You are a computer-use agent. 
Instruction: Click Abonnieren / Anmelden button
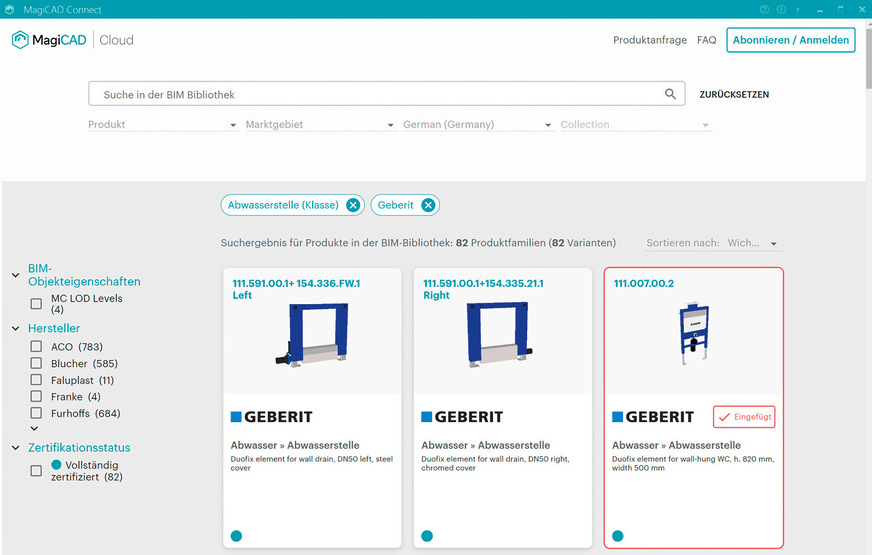coord(791,40)
